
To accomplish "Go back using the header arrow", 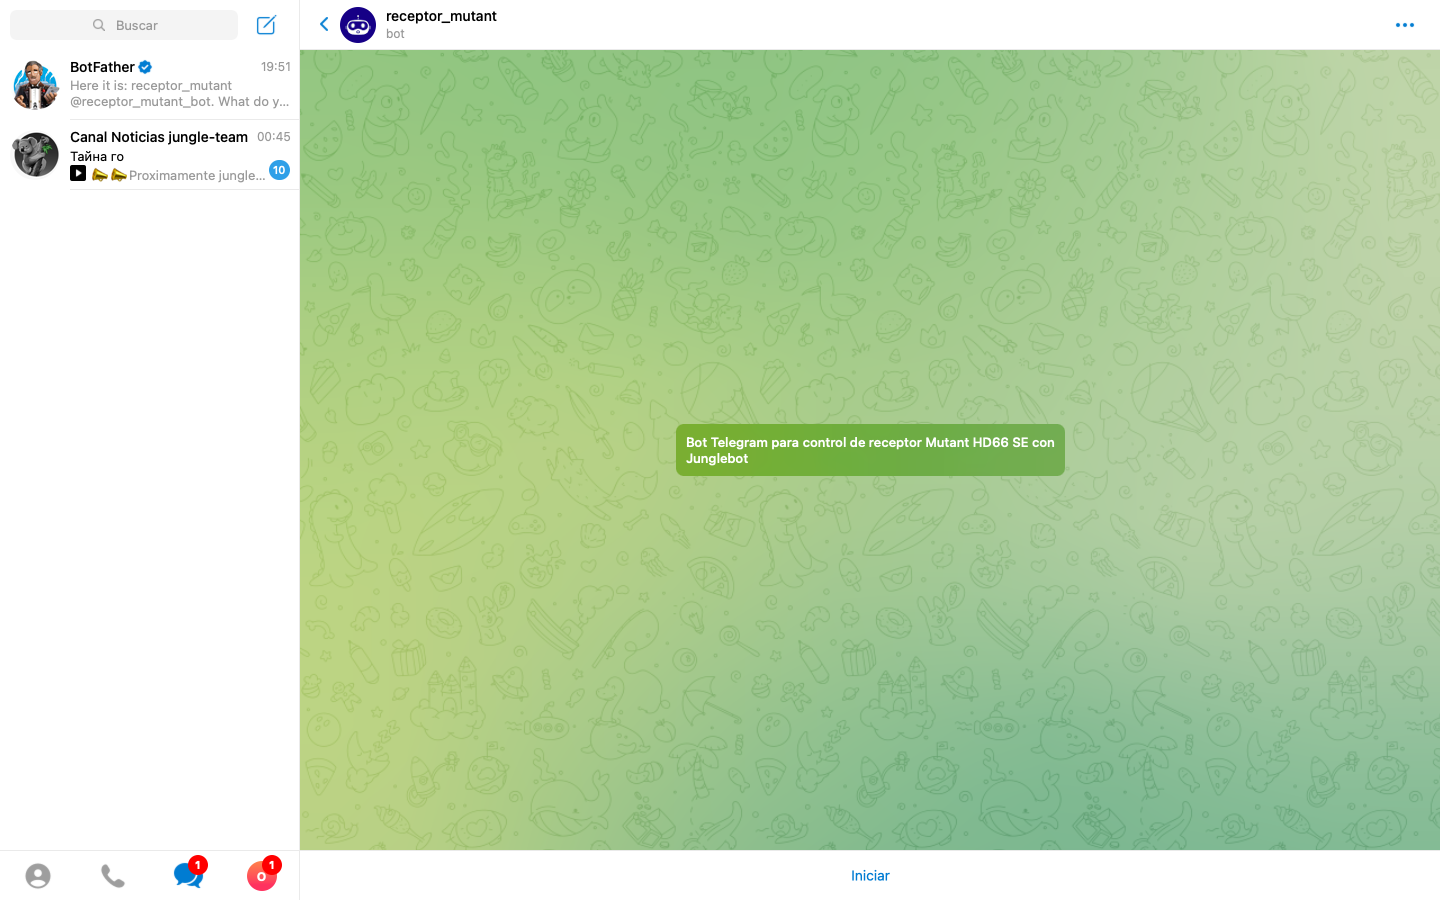I will pyautogui.click(x=324, y=24).
